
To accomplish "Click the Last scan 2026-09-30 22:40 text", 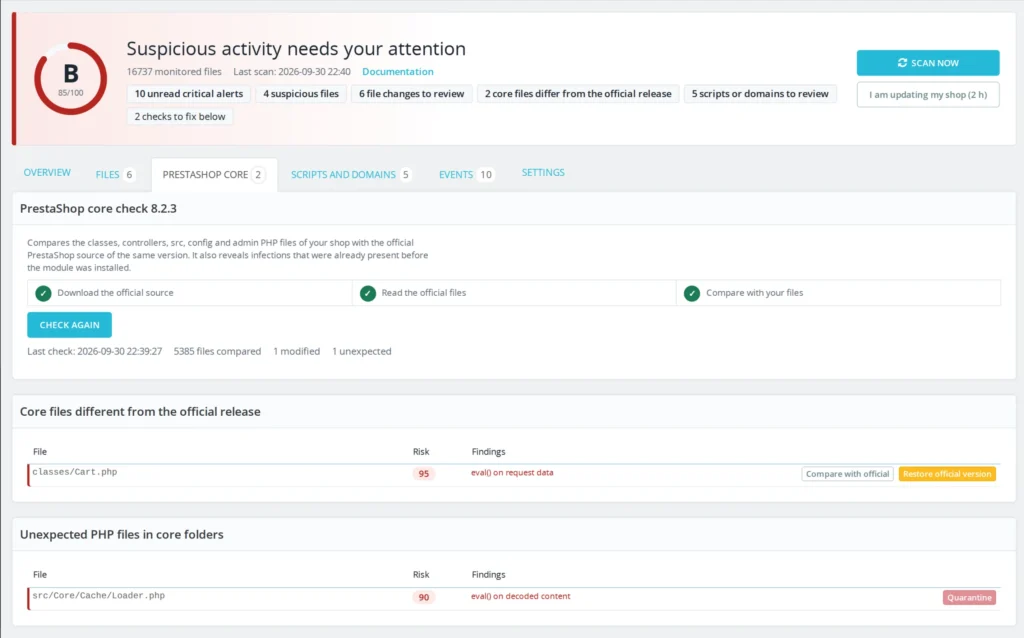I will tap(292, 72).
